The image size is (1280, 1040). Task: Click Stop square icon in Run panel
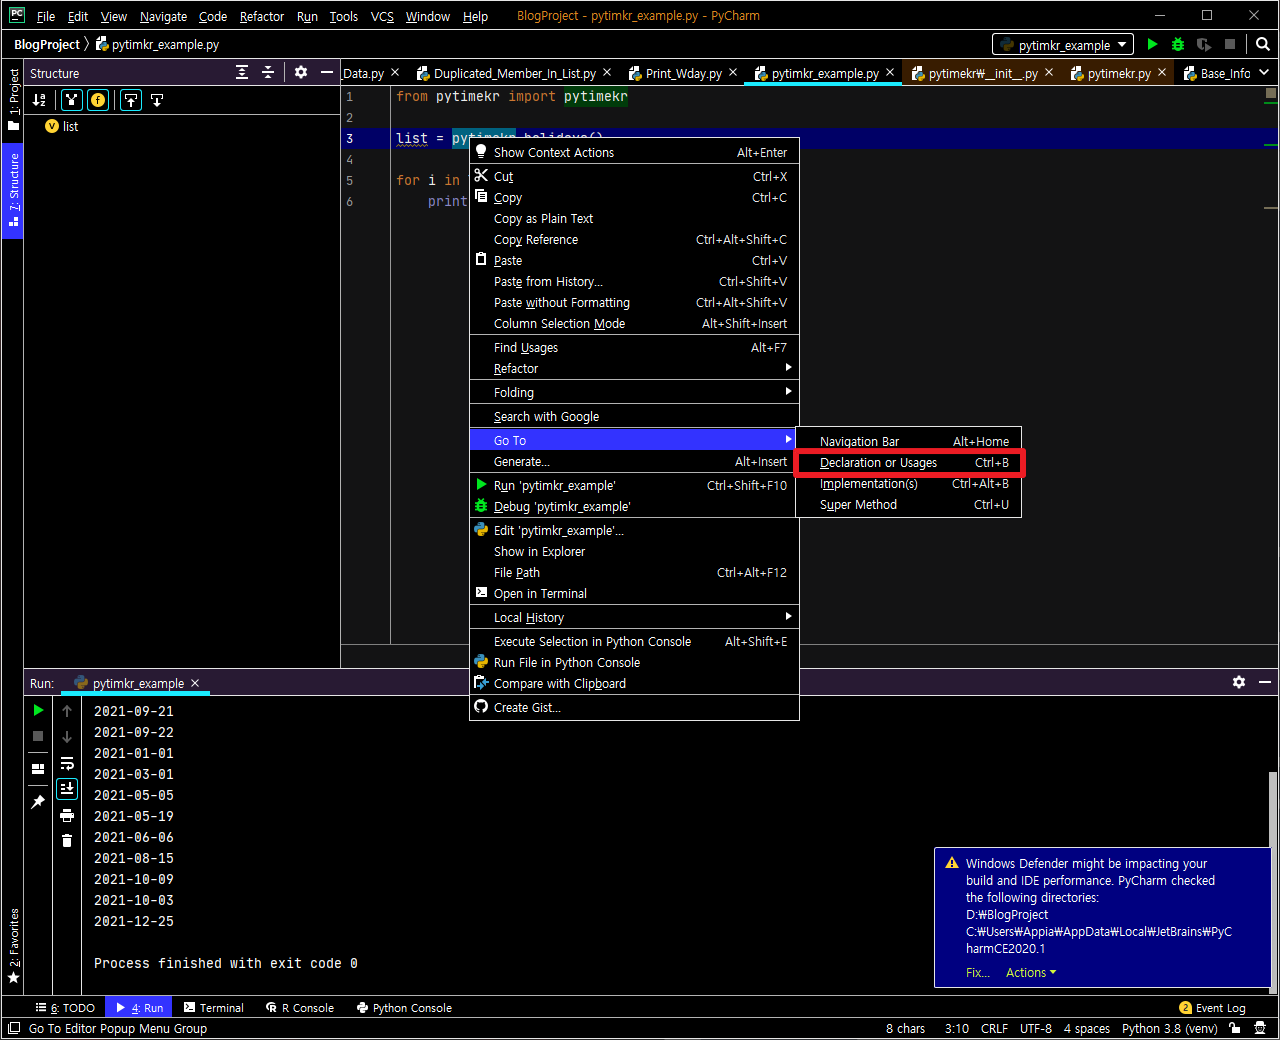[38, 736]
